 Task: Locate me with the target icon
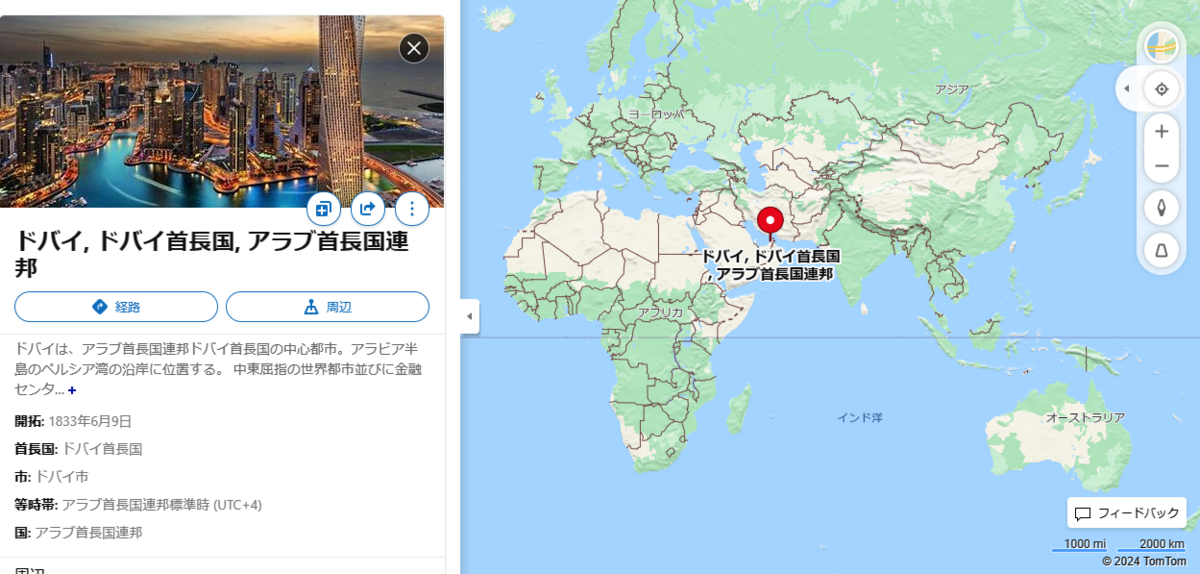(1161, 89)
